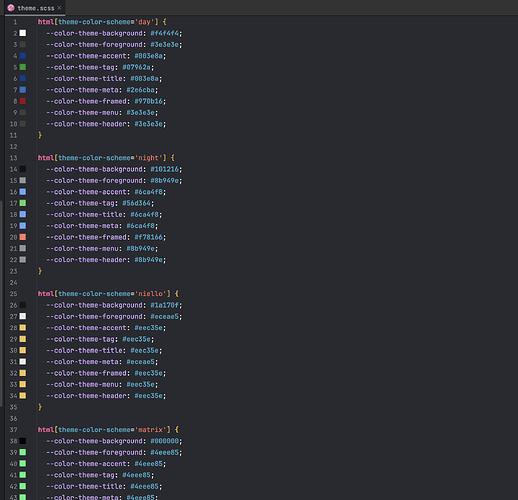Click hex value #eceae5 on line 27
The width and height of the screenshot is (518, 500).
pos(165,317)
